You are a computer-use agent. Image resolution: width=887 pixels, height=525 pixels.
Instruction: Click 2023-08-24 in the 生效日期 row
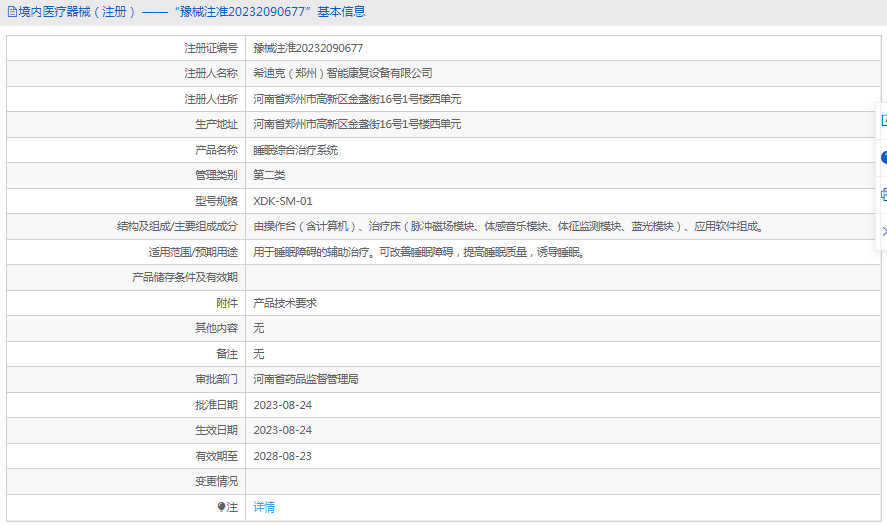point(283,430)
